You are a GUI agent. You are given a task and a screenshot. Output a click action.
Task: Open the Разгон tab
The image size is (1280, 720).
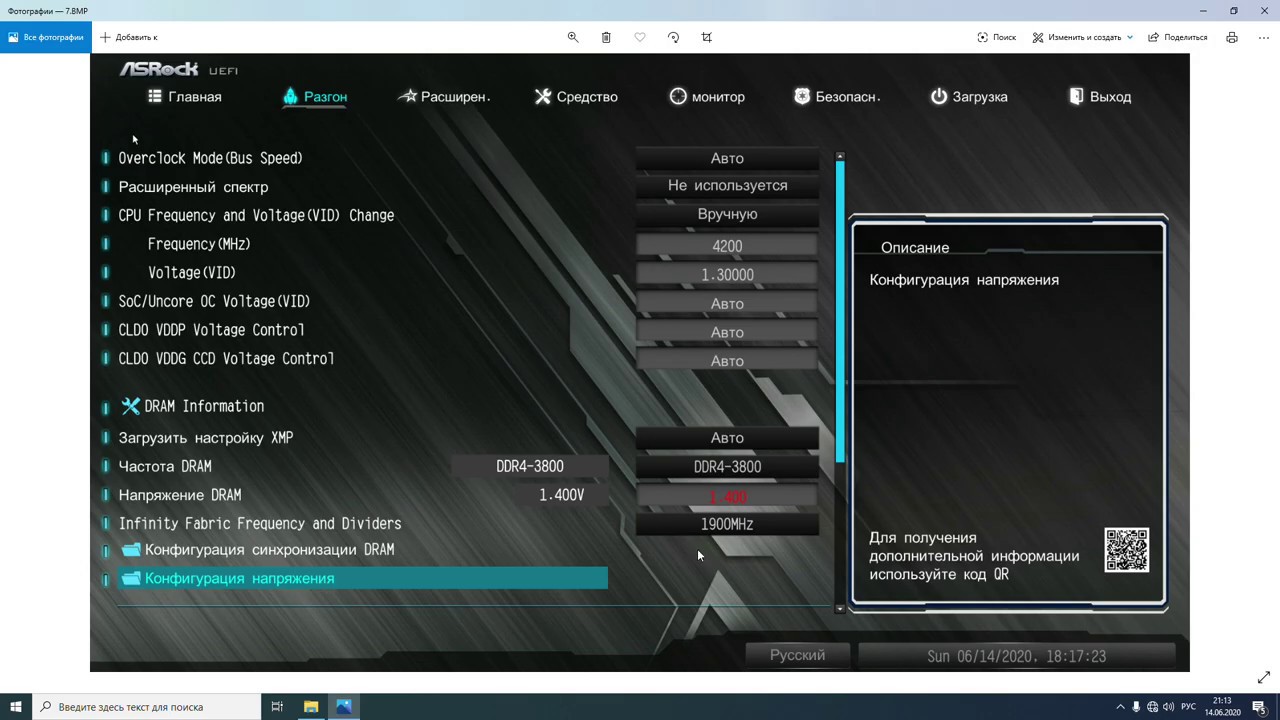[x=315, y=97]
